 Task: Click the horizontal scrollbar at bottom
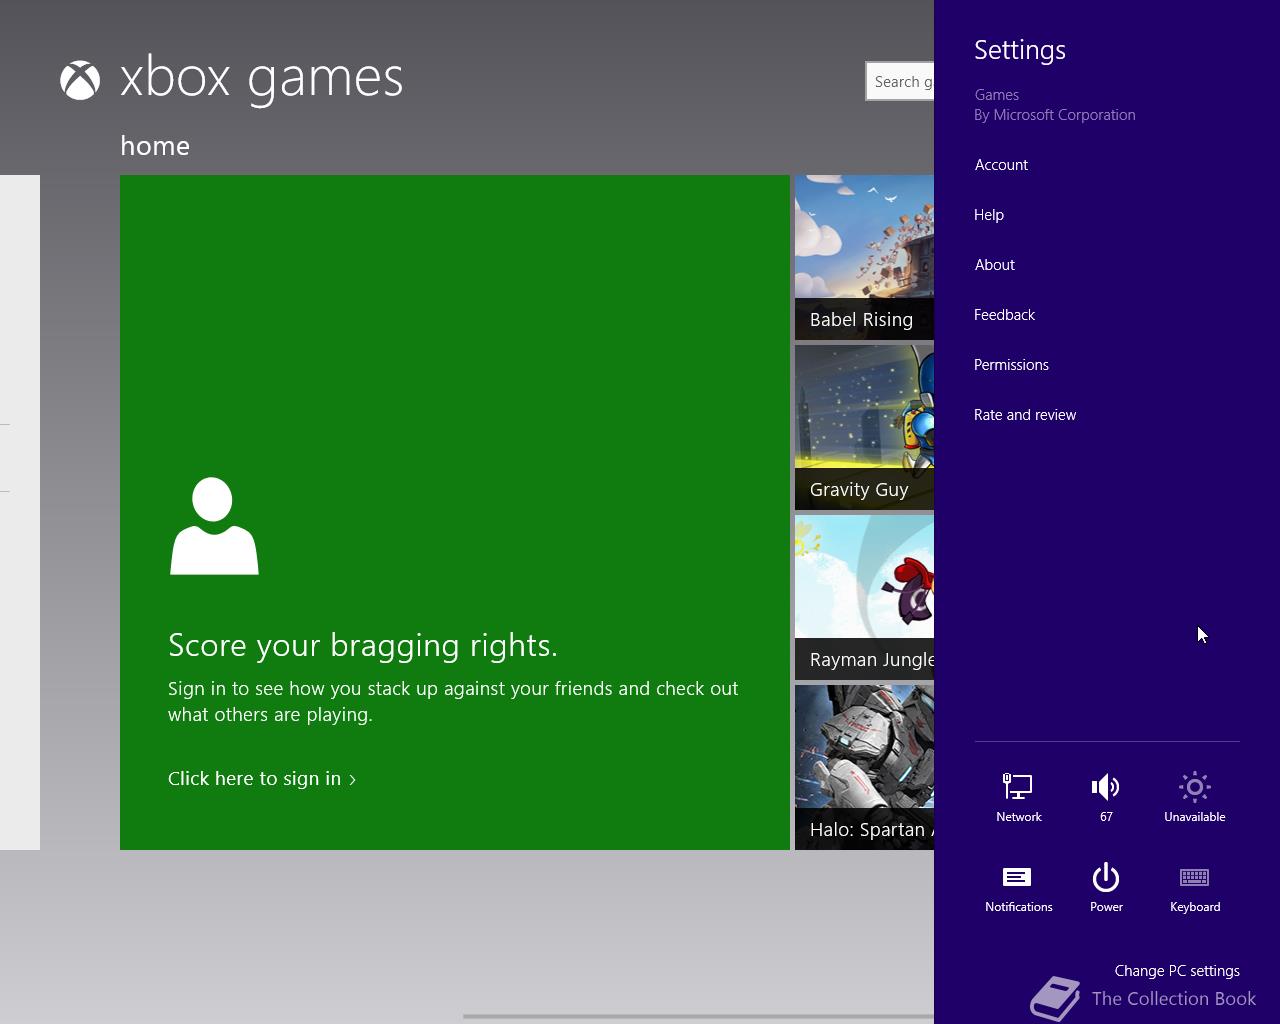point(698,1016)
